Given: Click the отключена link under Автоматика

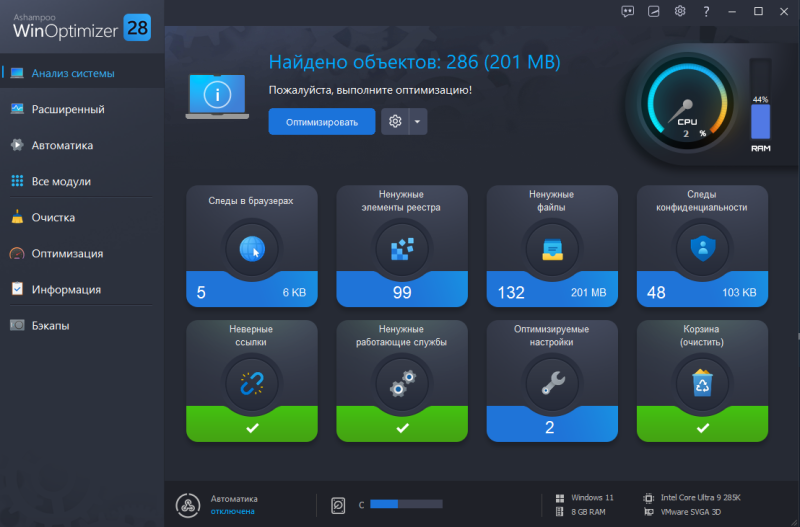Looking at the screenshot, I should click(x=233, y=511).
